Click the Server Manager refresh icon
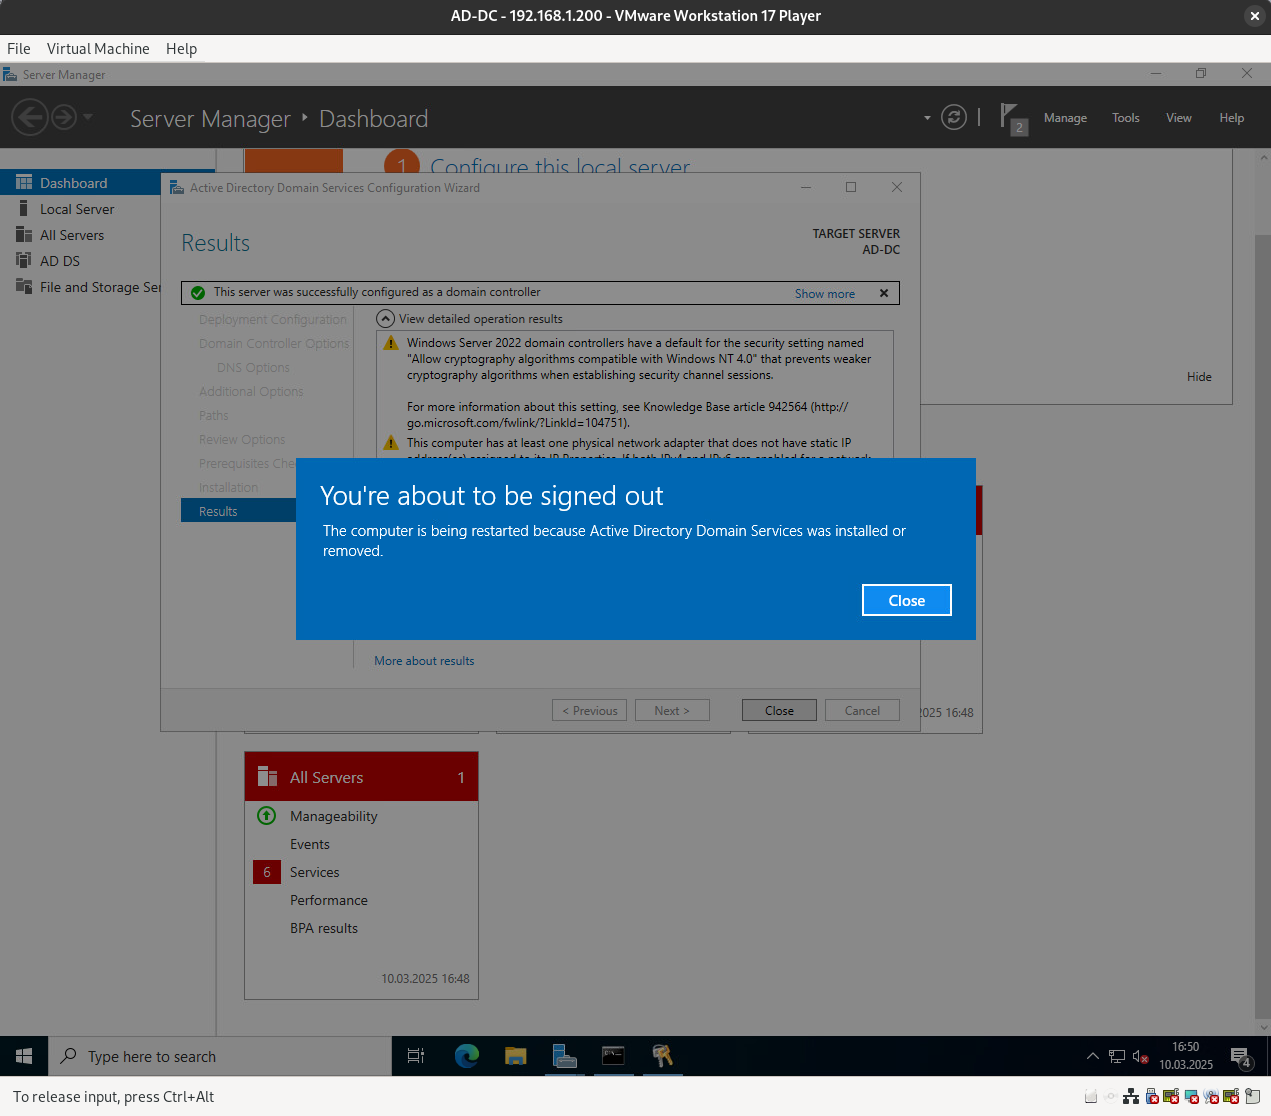1271x1116 pixels. pyautogui.click(x=954, y=118)
